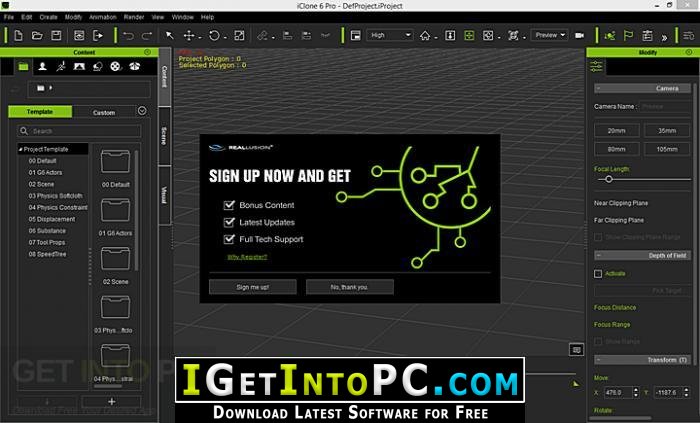Open the High quality dropdown

point(390,35)
